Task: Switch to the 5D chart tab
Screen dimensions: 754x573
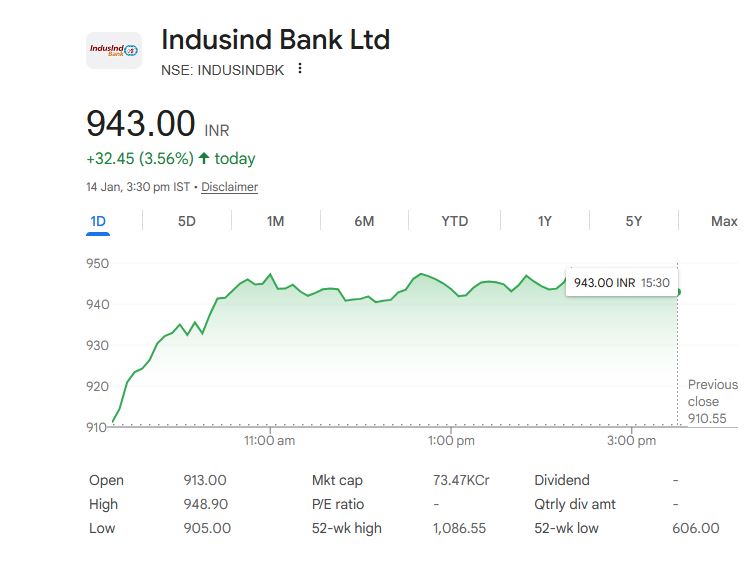Action: (x=186, y=221)
